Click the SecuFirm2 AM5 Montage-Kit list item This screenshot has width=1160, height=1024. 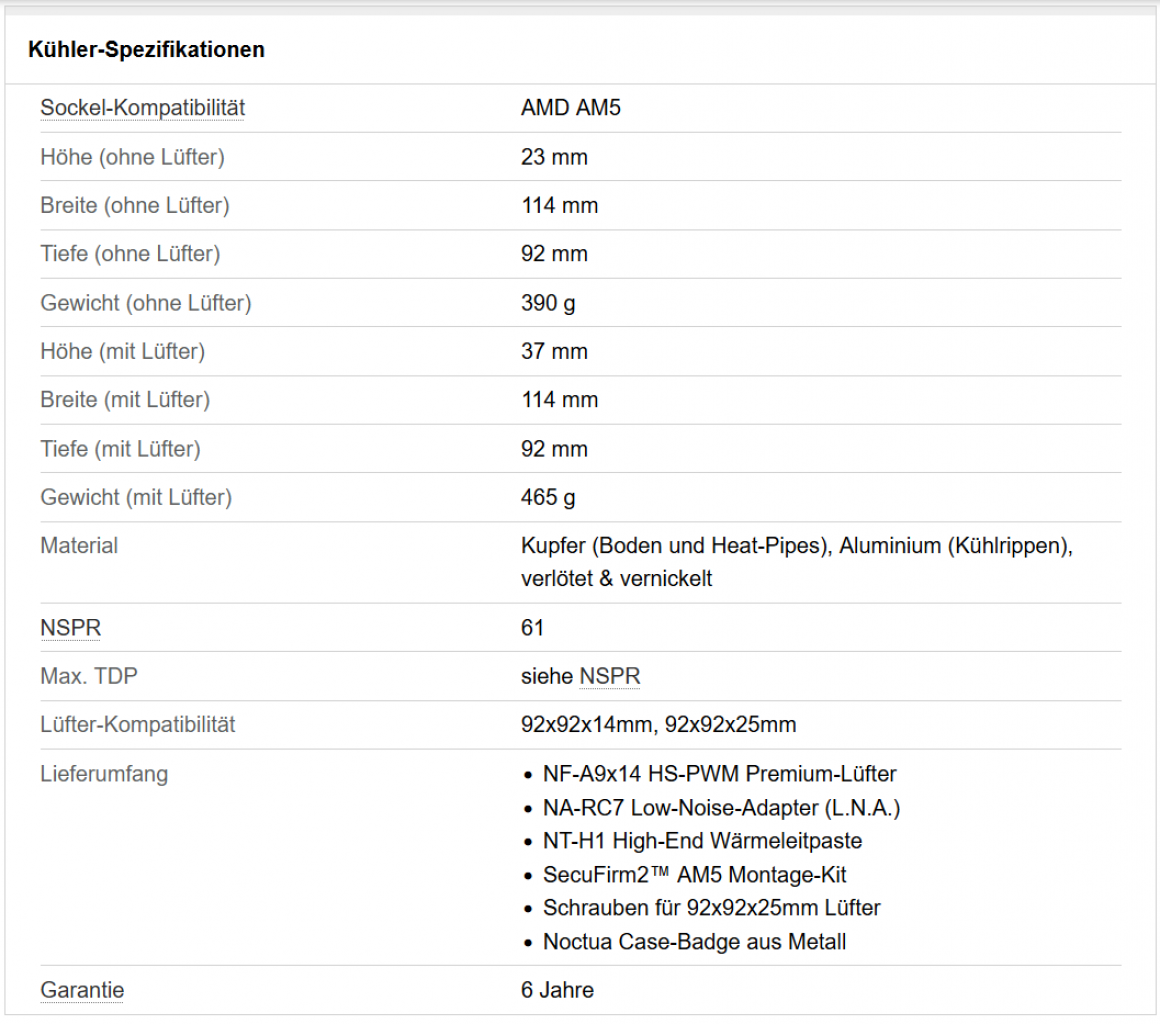[x=694, y=875]
